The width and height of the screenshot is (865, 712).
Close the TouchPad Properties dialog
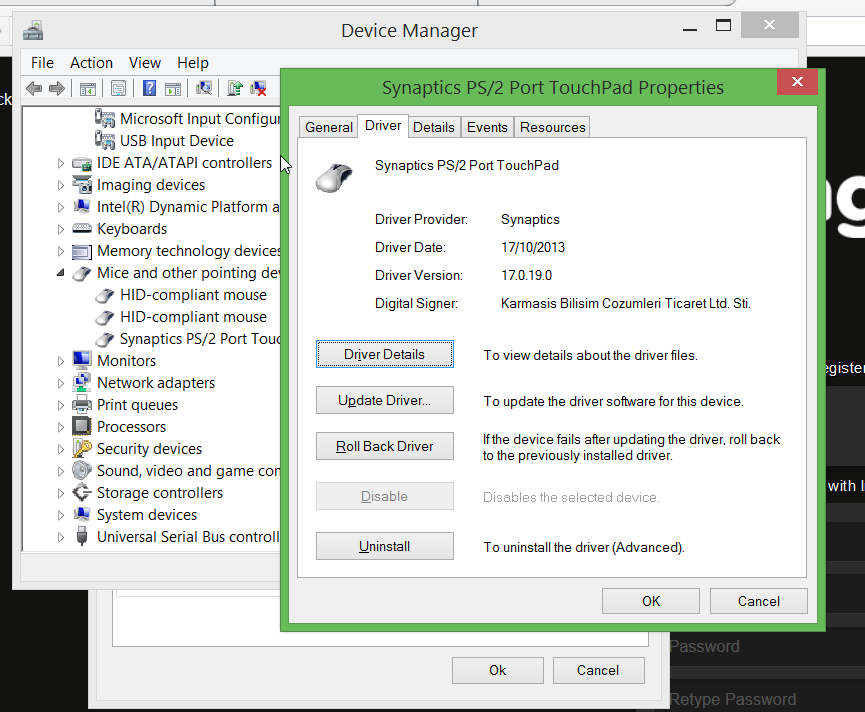797,82
